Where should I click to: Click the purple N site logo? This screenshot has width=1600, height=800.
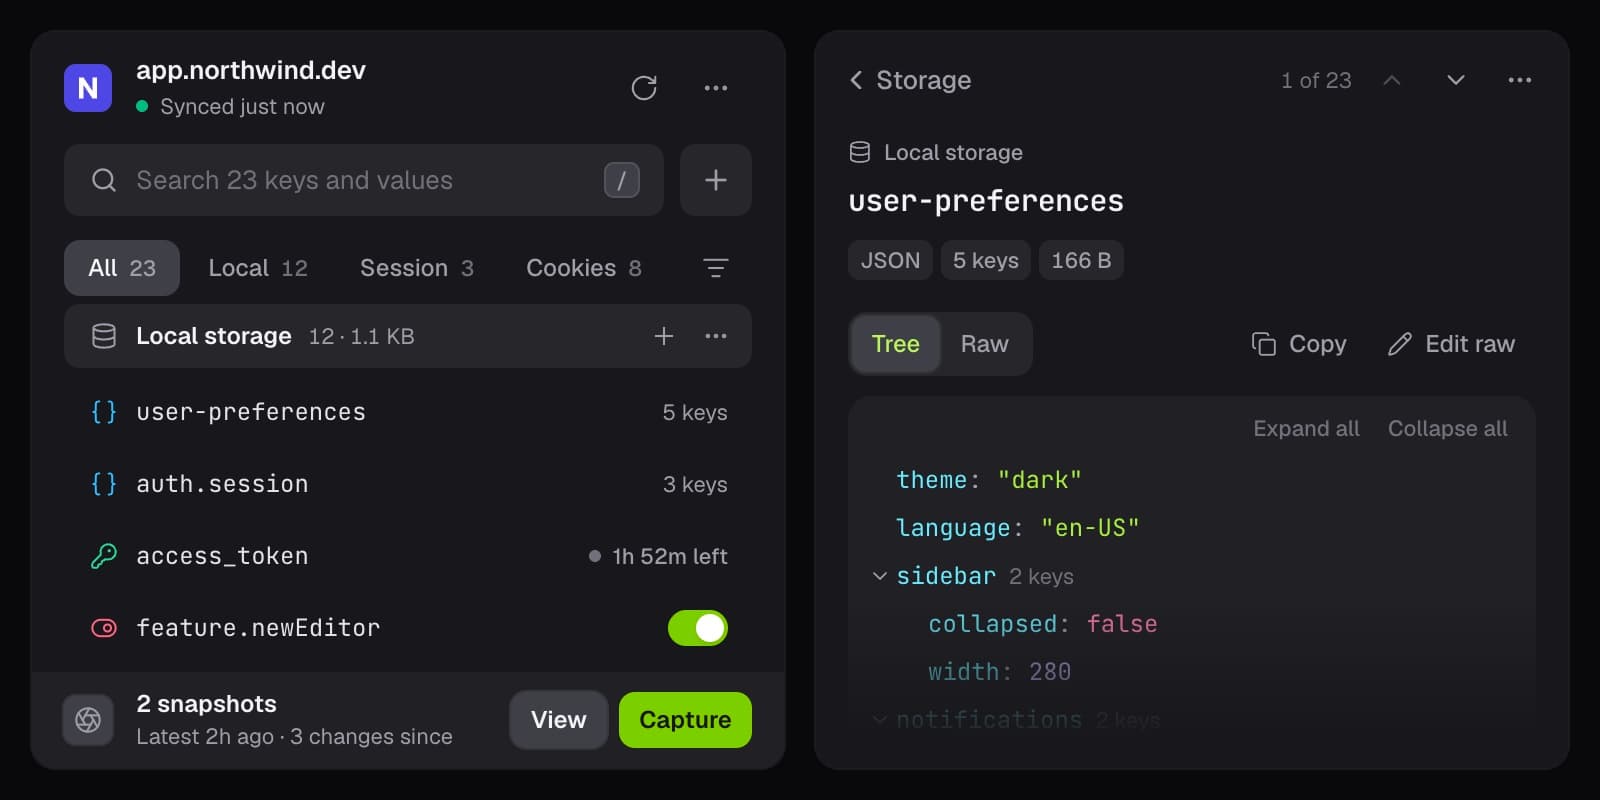tap(88, 88)
